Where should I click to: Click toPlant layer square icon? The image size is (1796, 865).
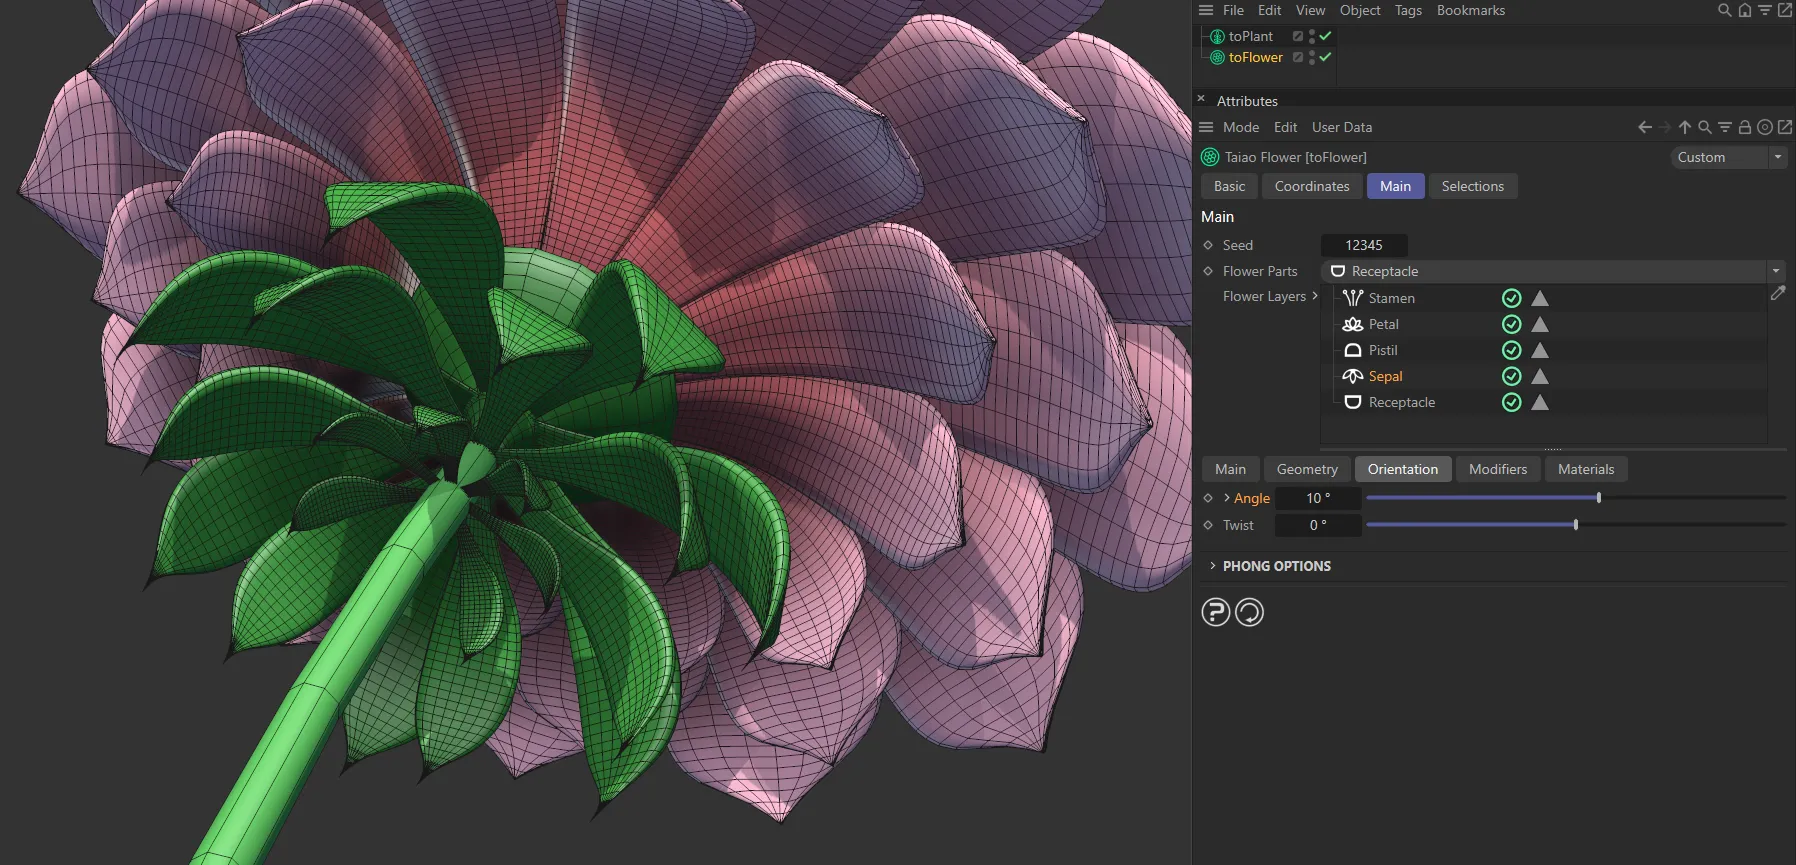pyautogui.click(x=1298, y=36)
